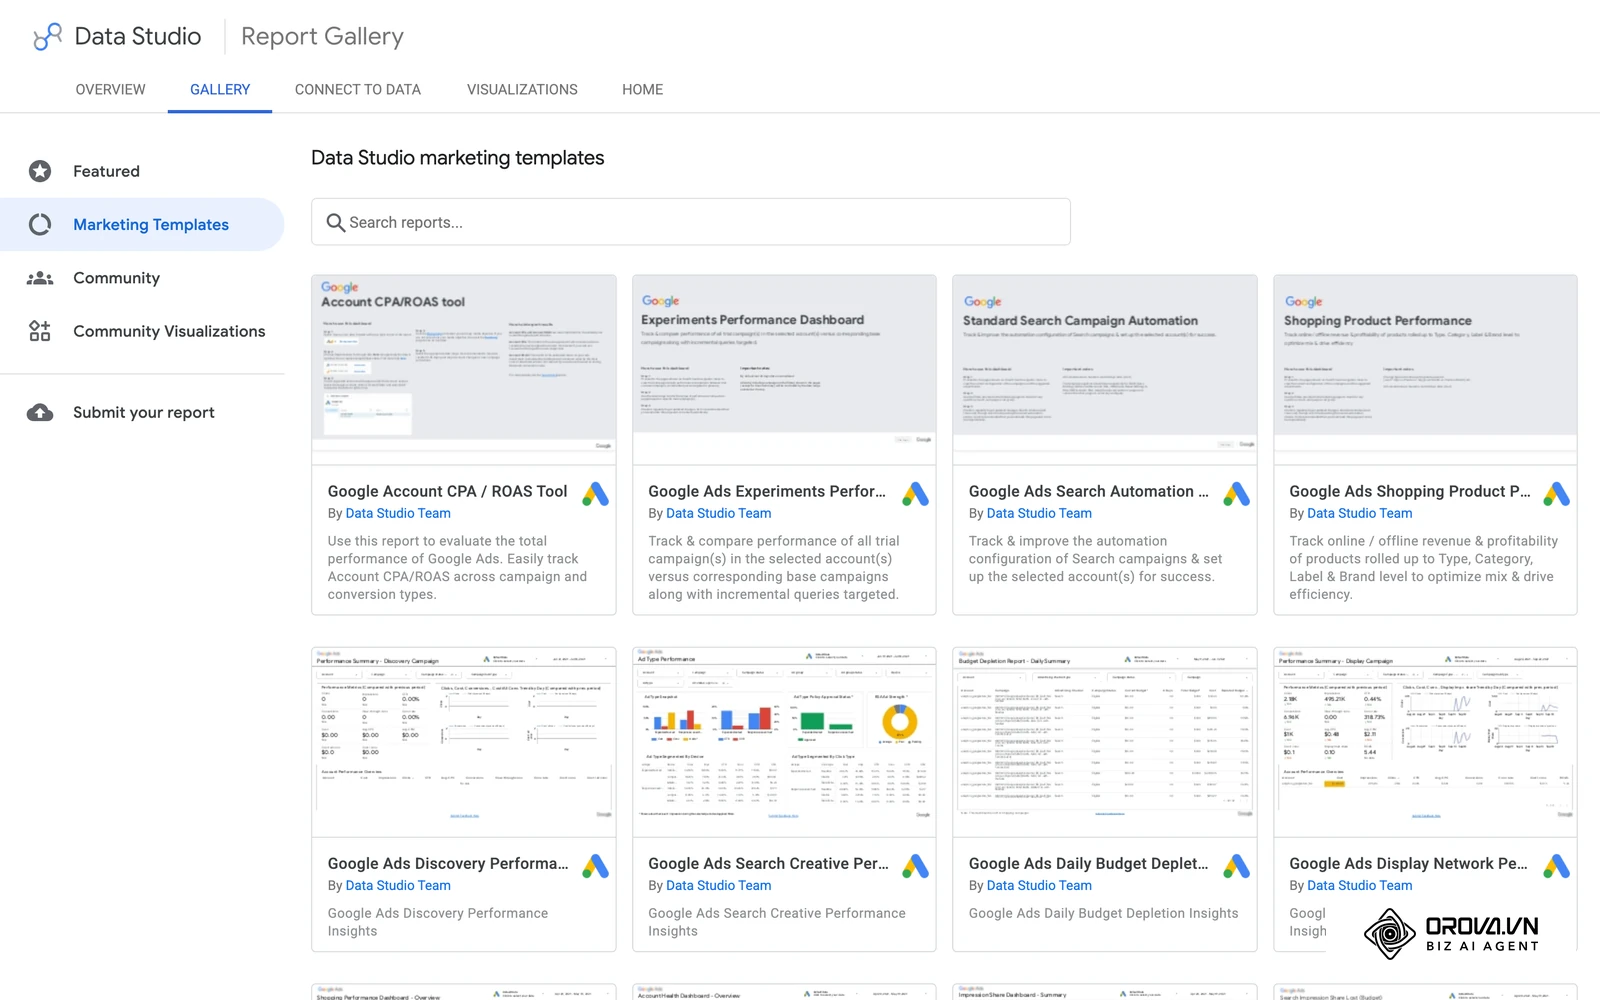The width and height of the screenshot is (1600, 1000).
Task: Open Community via its people icon
Action: pyautogui.click(x=40, y=278)
